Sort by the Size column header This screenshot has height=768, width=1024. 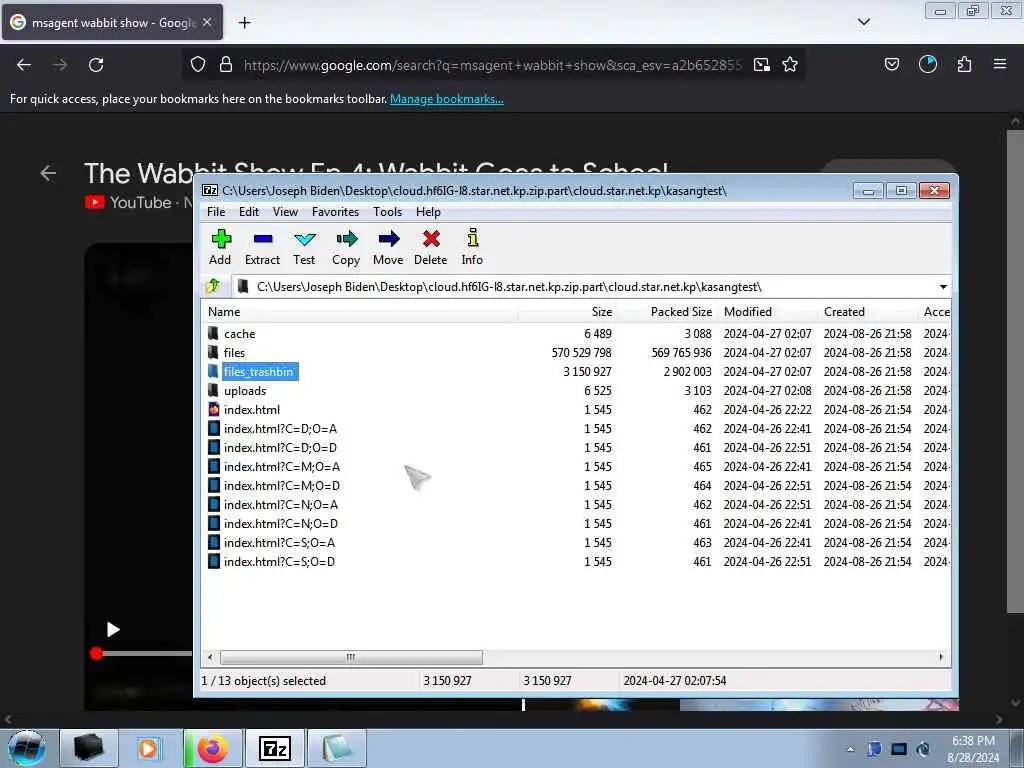click(x=567, y=312)
